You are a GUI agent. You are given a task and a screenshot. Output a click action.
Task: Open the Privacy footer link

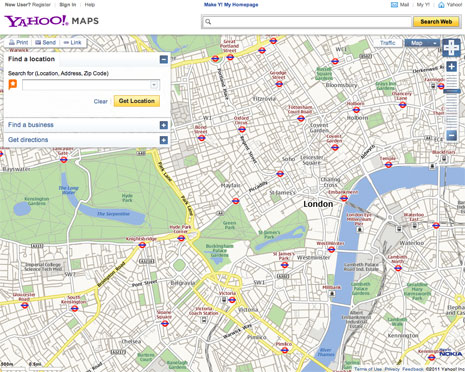tap(392, 369)
